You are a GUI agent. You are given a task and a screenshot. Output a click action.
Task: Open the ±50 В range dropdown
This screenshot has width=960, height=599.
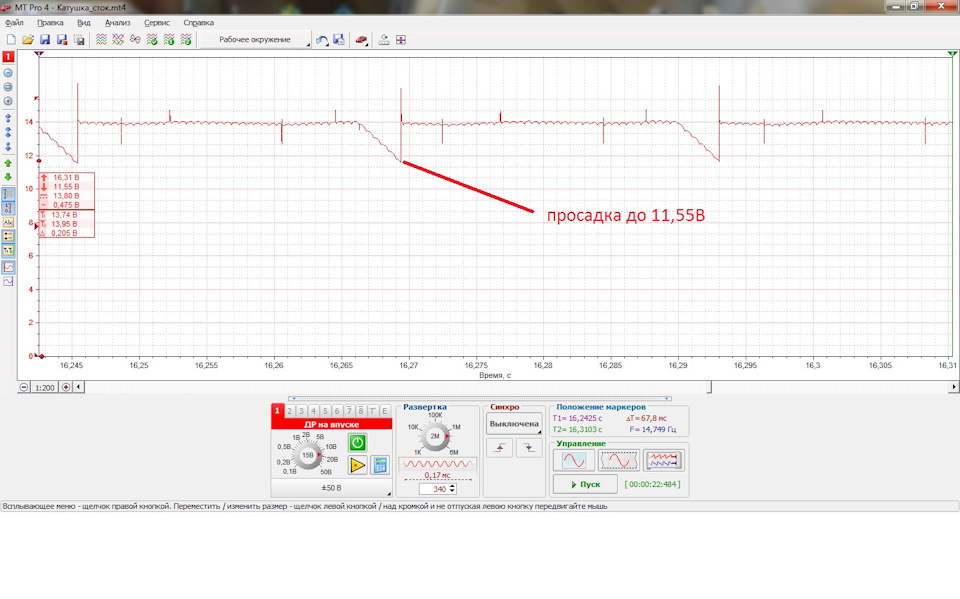[331, 488]
